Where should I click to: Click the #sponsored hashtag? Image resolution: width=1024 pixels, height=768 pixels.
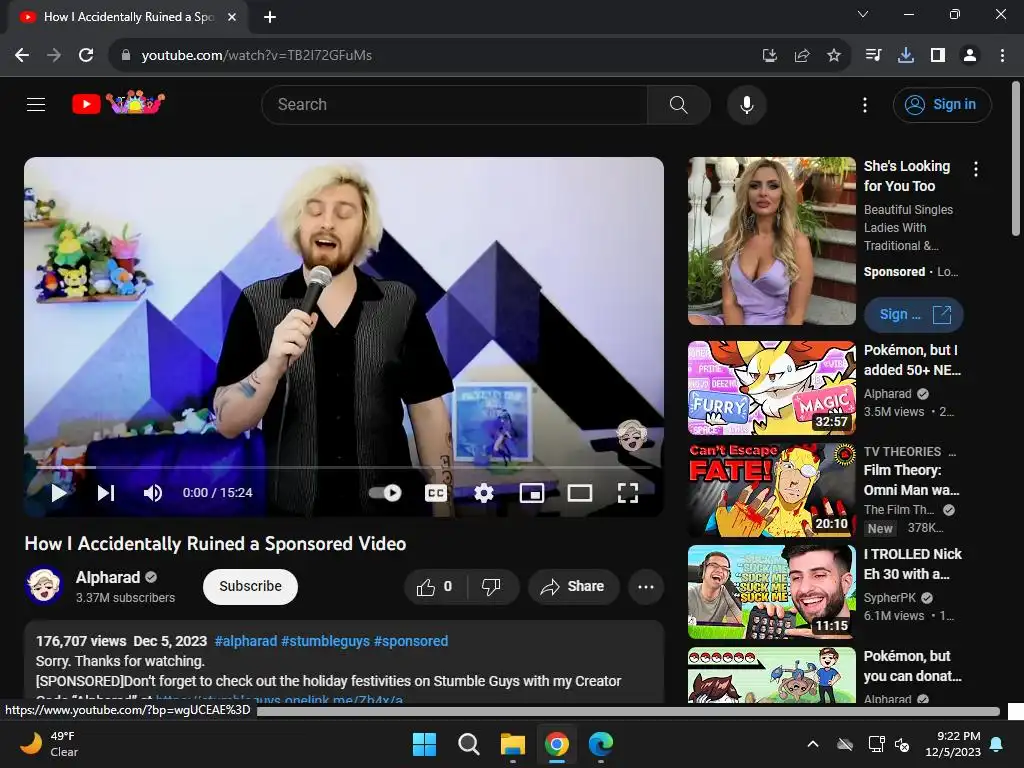(x=411, y=641)
